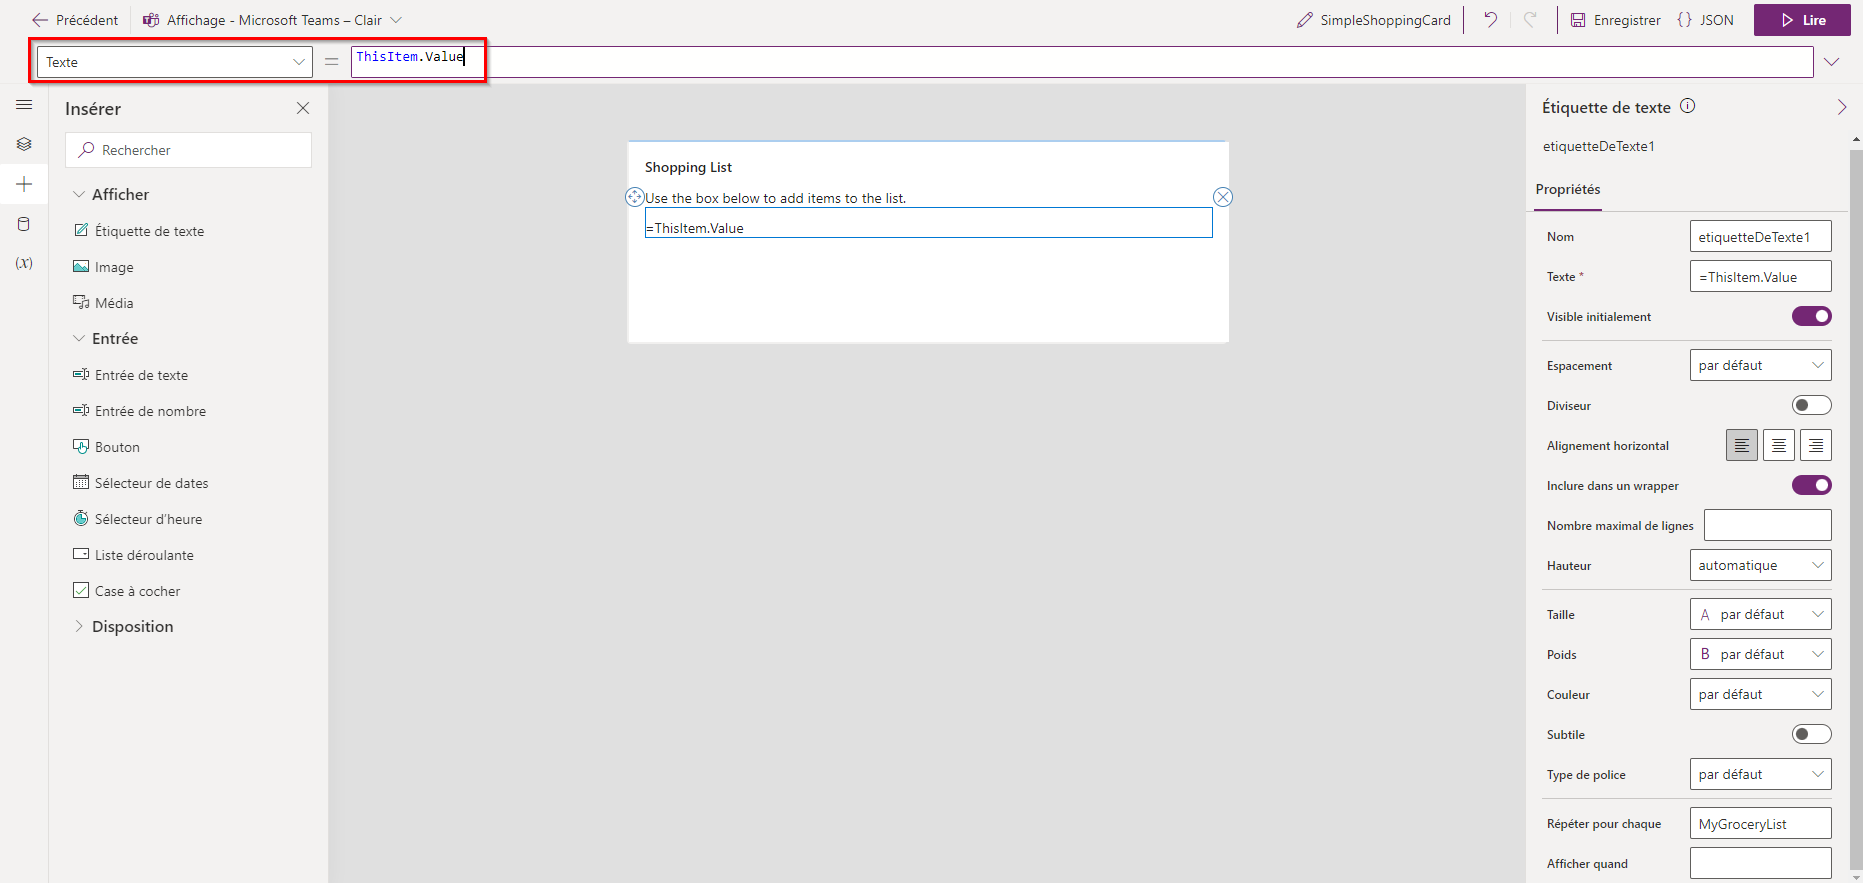Open the tree view layers icon
Screen dimensions: 1863x883
point(24,144)
